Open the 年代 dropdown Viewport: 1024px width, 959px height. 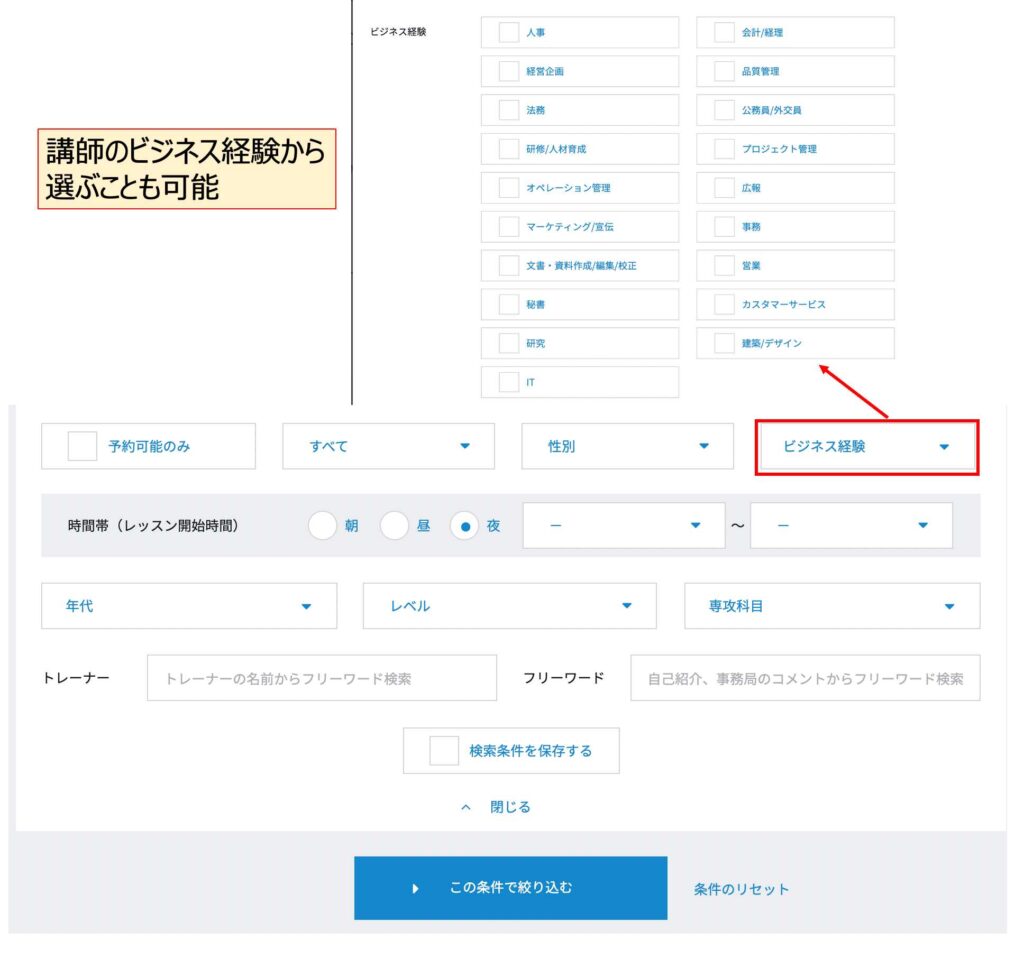pyautogui.click(x=188, y=606)
